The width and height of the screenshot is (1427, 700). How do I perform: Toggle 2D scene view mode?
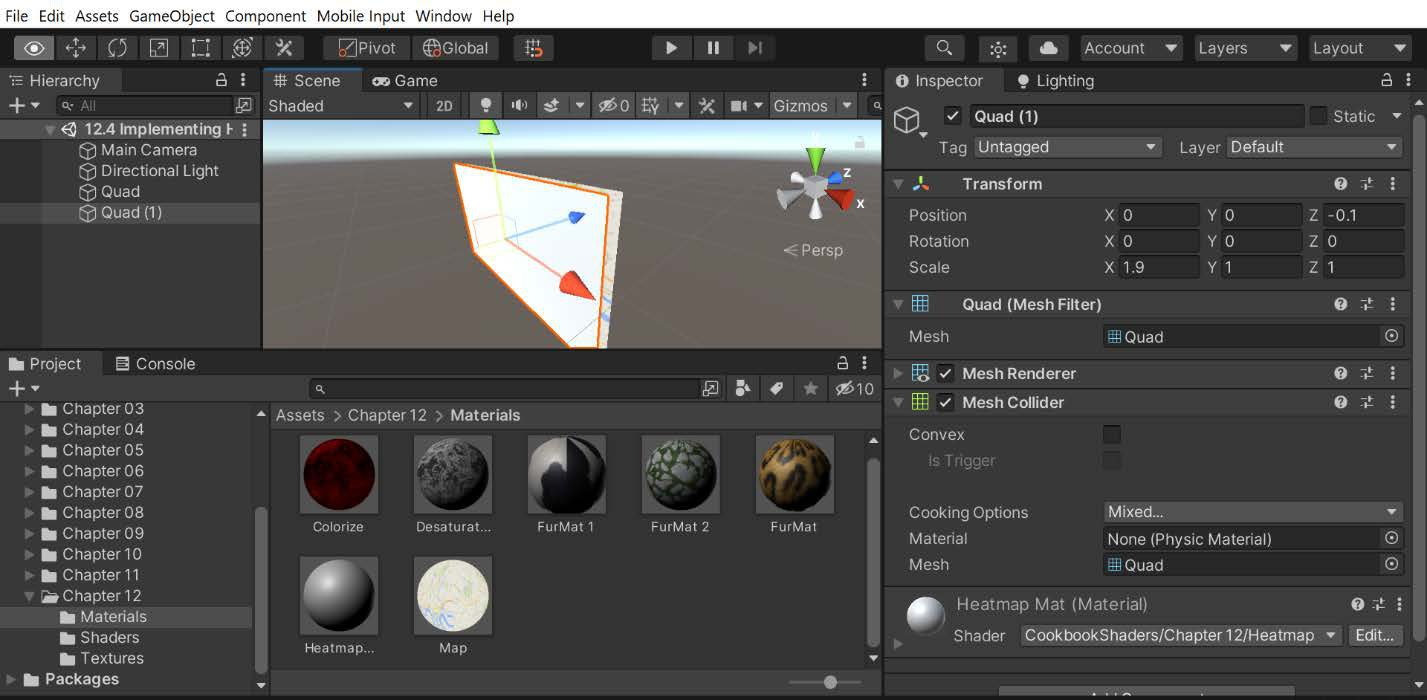(444, 105)
